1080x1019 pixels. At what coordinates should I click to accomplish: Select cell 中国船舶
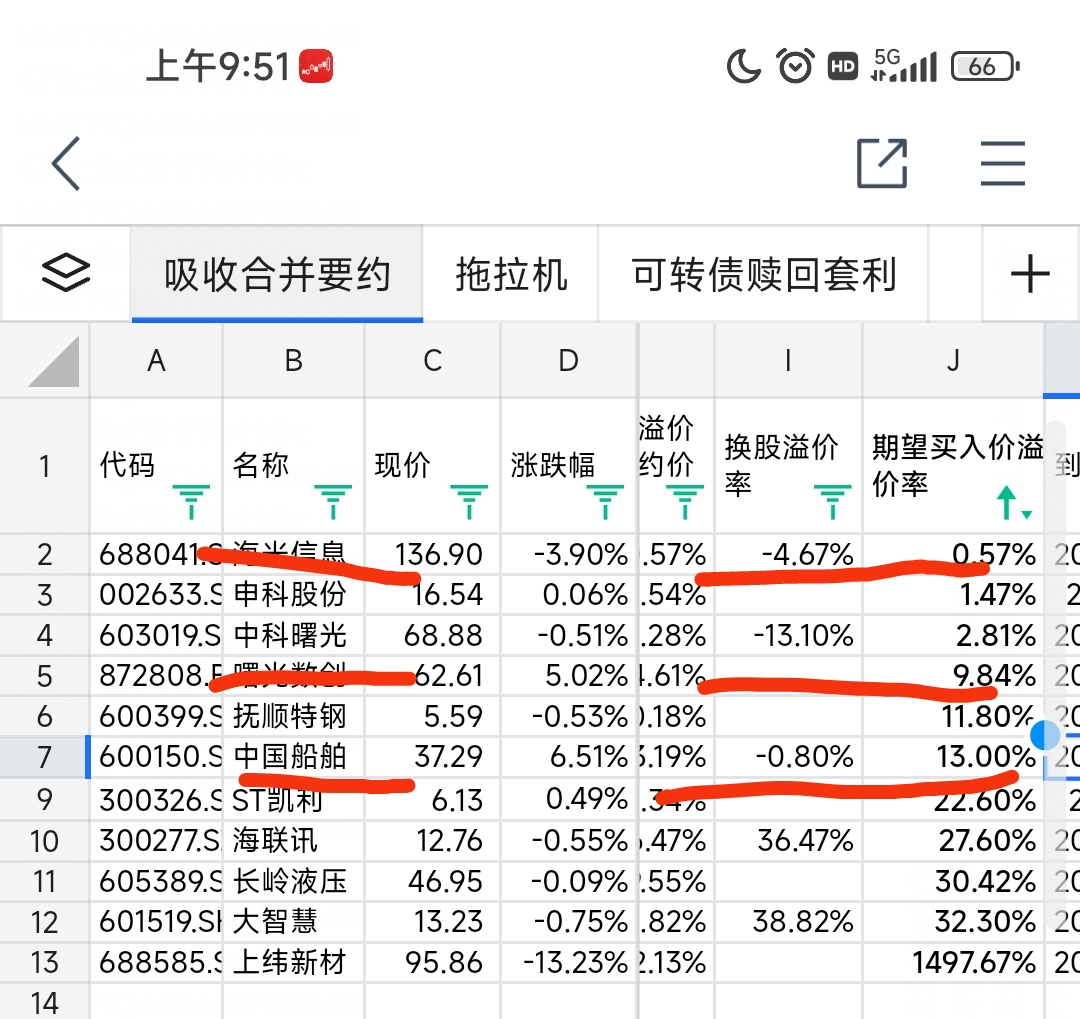click(x=294, y=757)
